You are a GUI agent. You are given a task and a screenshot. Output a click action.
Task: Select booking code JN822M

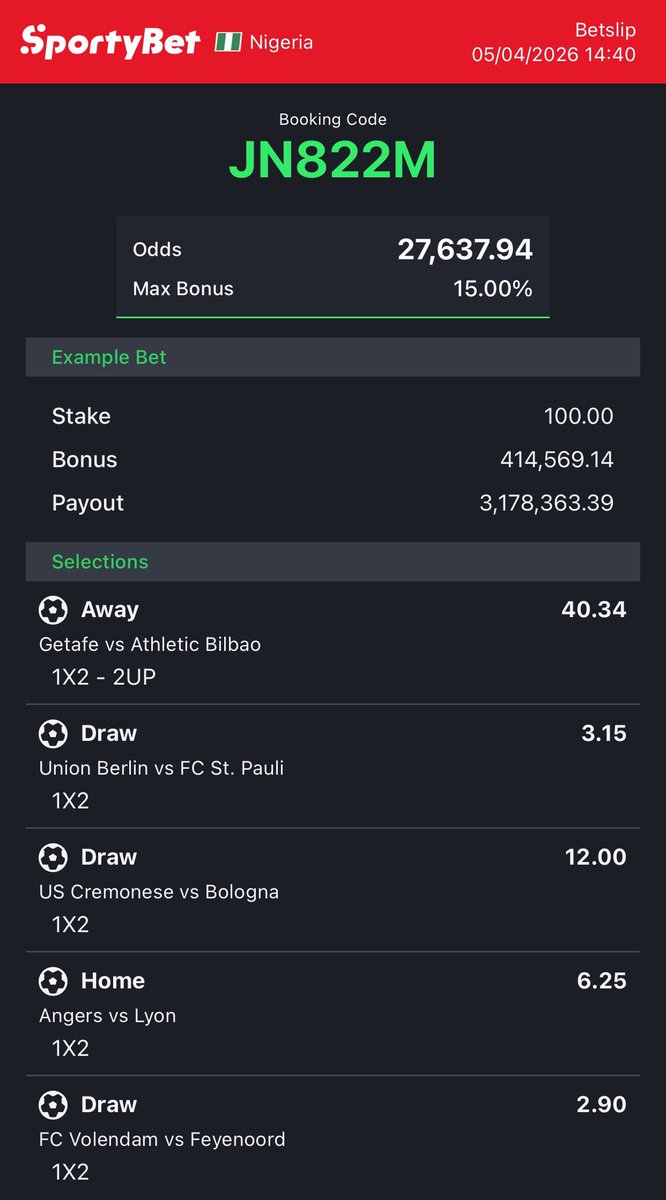pyautogui.click(x=333, y=160)
